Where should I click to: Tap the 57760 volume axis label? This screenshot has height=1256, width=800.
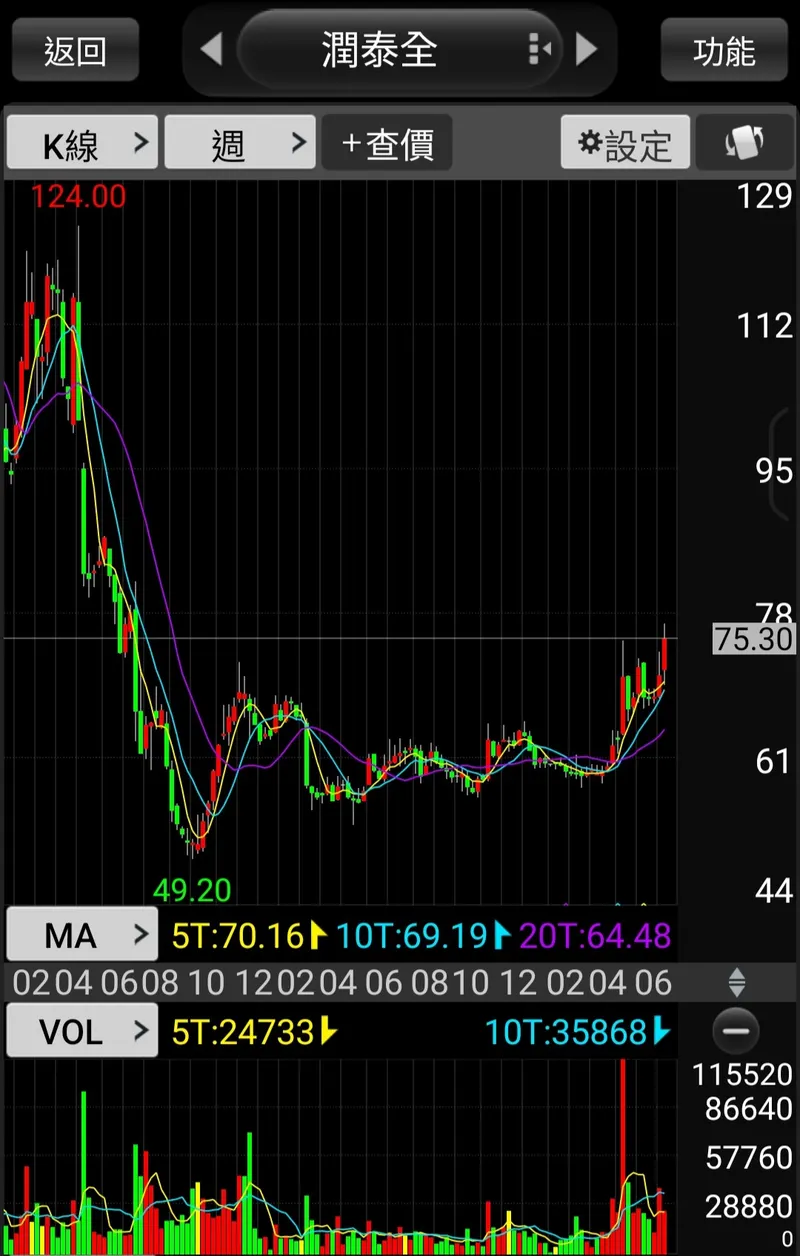point(750,1158)
